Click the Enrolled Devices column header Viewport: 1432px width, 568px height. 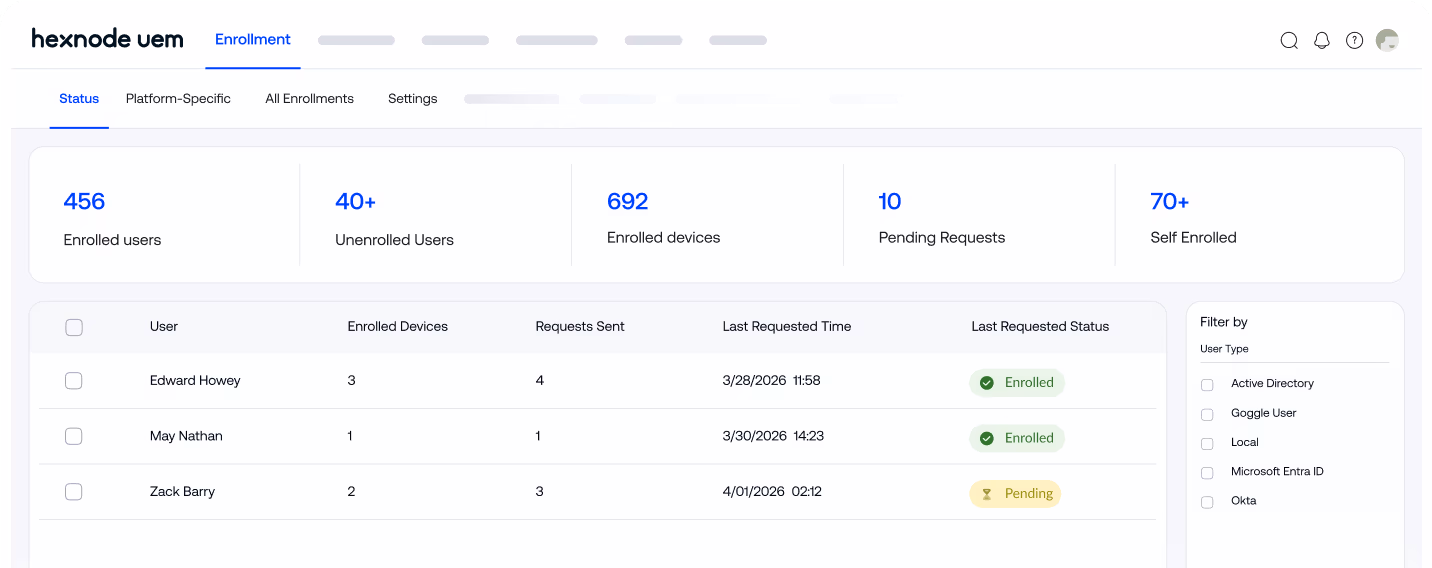398,326
